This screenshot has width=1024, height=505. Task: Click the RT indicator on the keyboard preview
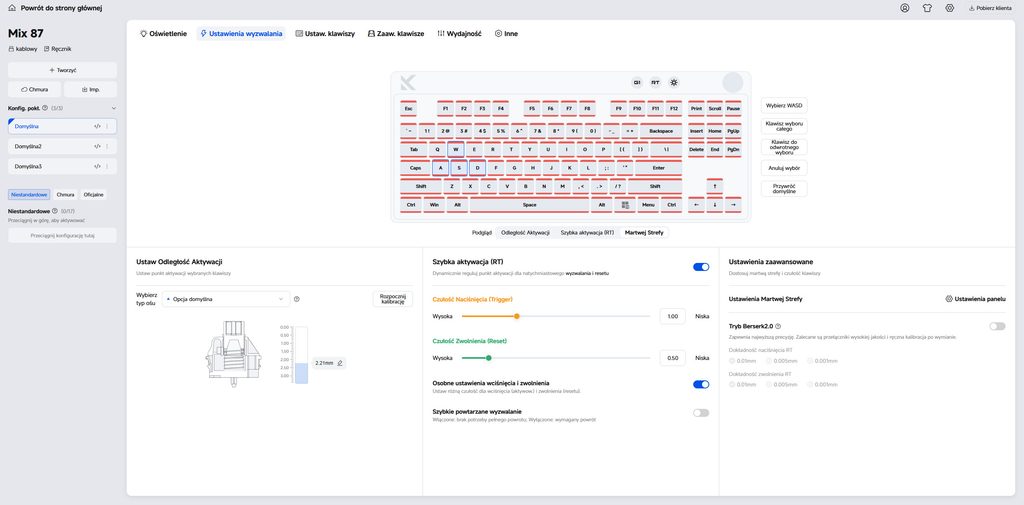point(655,82)
